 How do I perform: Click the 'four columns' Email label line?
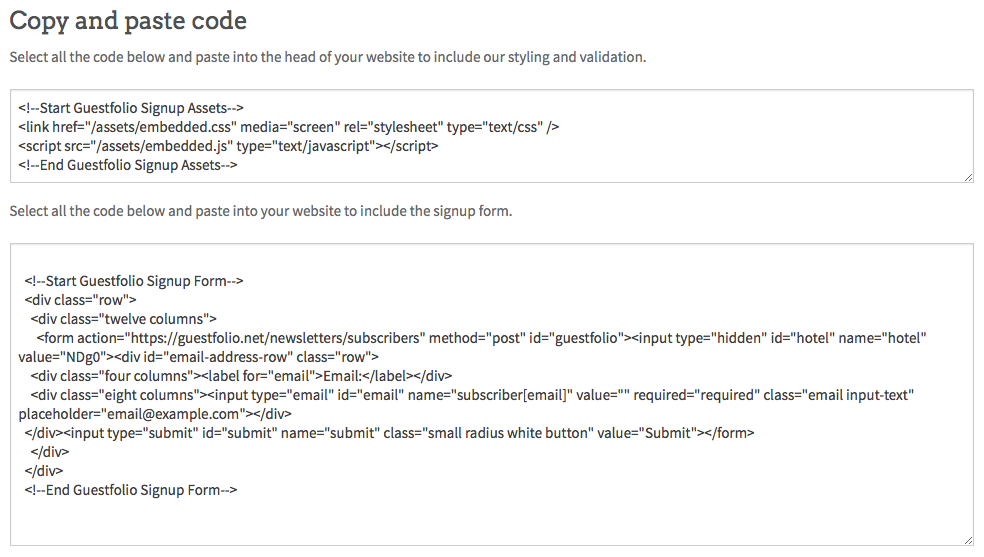coord(241,376)
